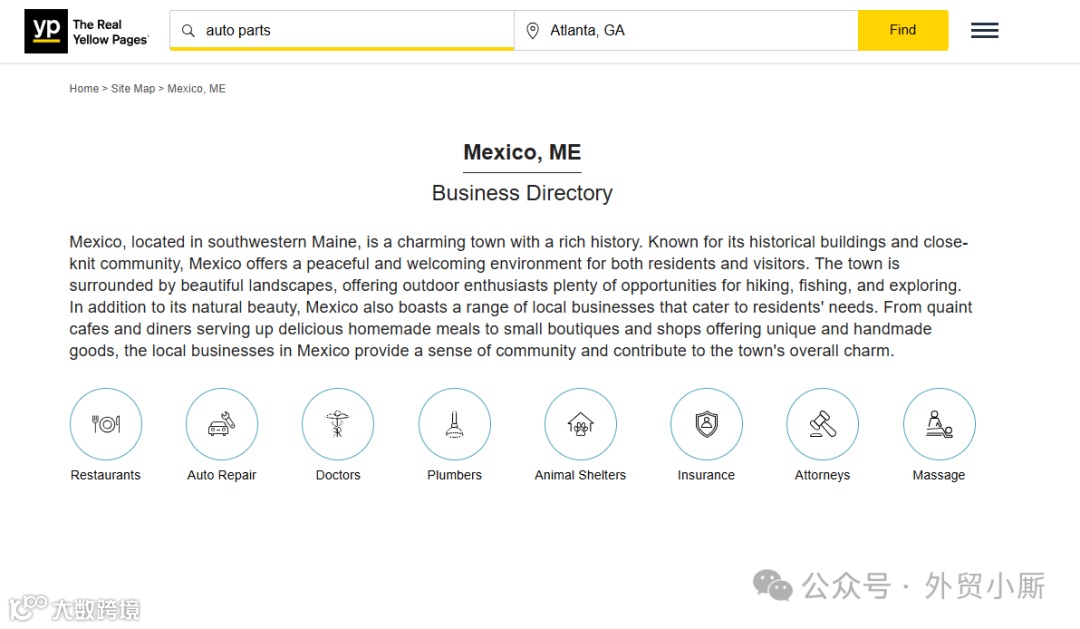Image resolution: width=1080 pixels, height=629 pixels.
Task: Click the 'Atlanta, GA' location field
Action: tap(690, 30)
